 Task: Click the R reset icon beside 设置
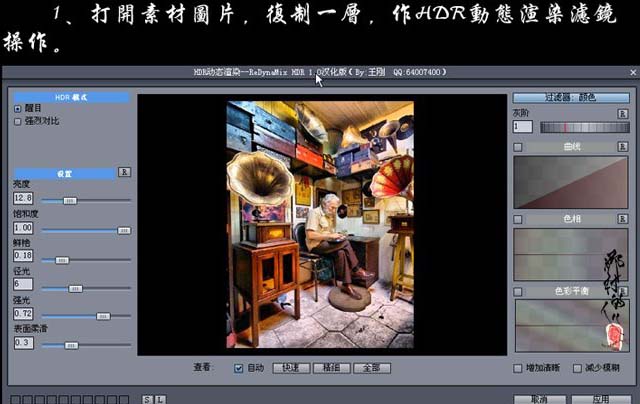(123, 172)
